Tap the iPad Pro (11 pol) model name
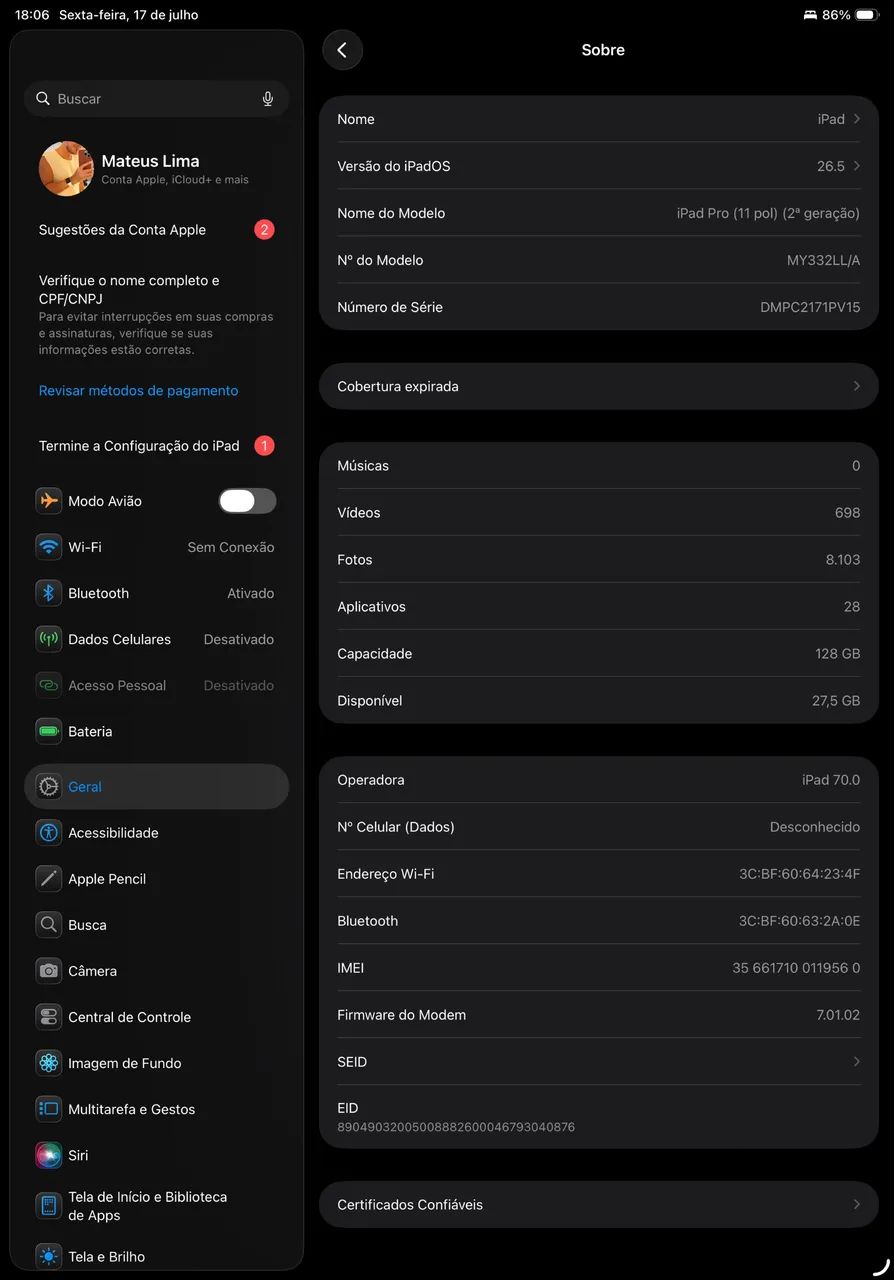Viewport: 894px width, 1280px height. (x=768, y=213)
